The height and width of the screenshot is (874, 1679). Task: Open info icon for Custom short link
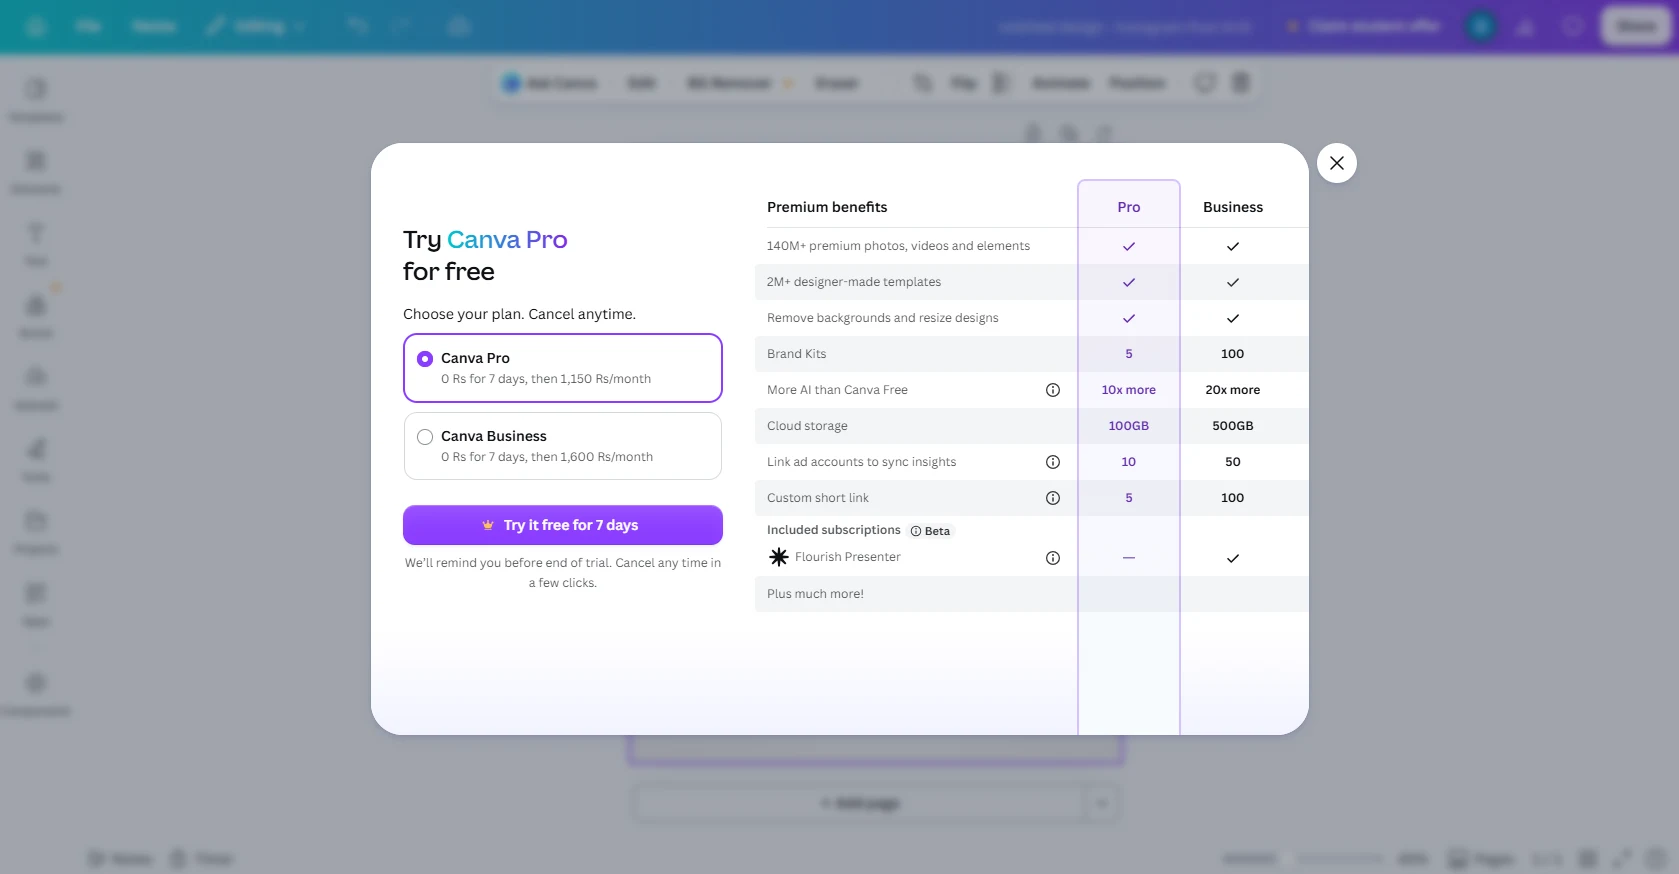pyautogui.click(x=1052, y=498)
